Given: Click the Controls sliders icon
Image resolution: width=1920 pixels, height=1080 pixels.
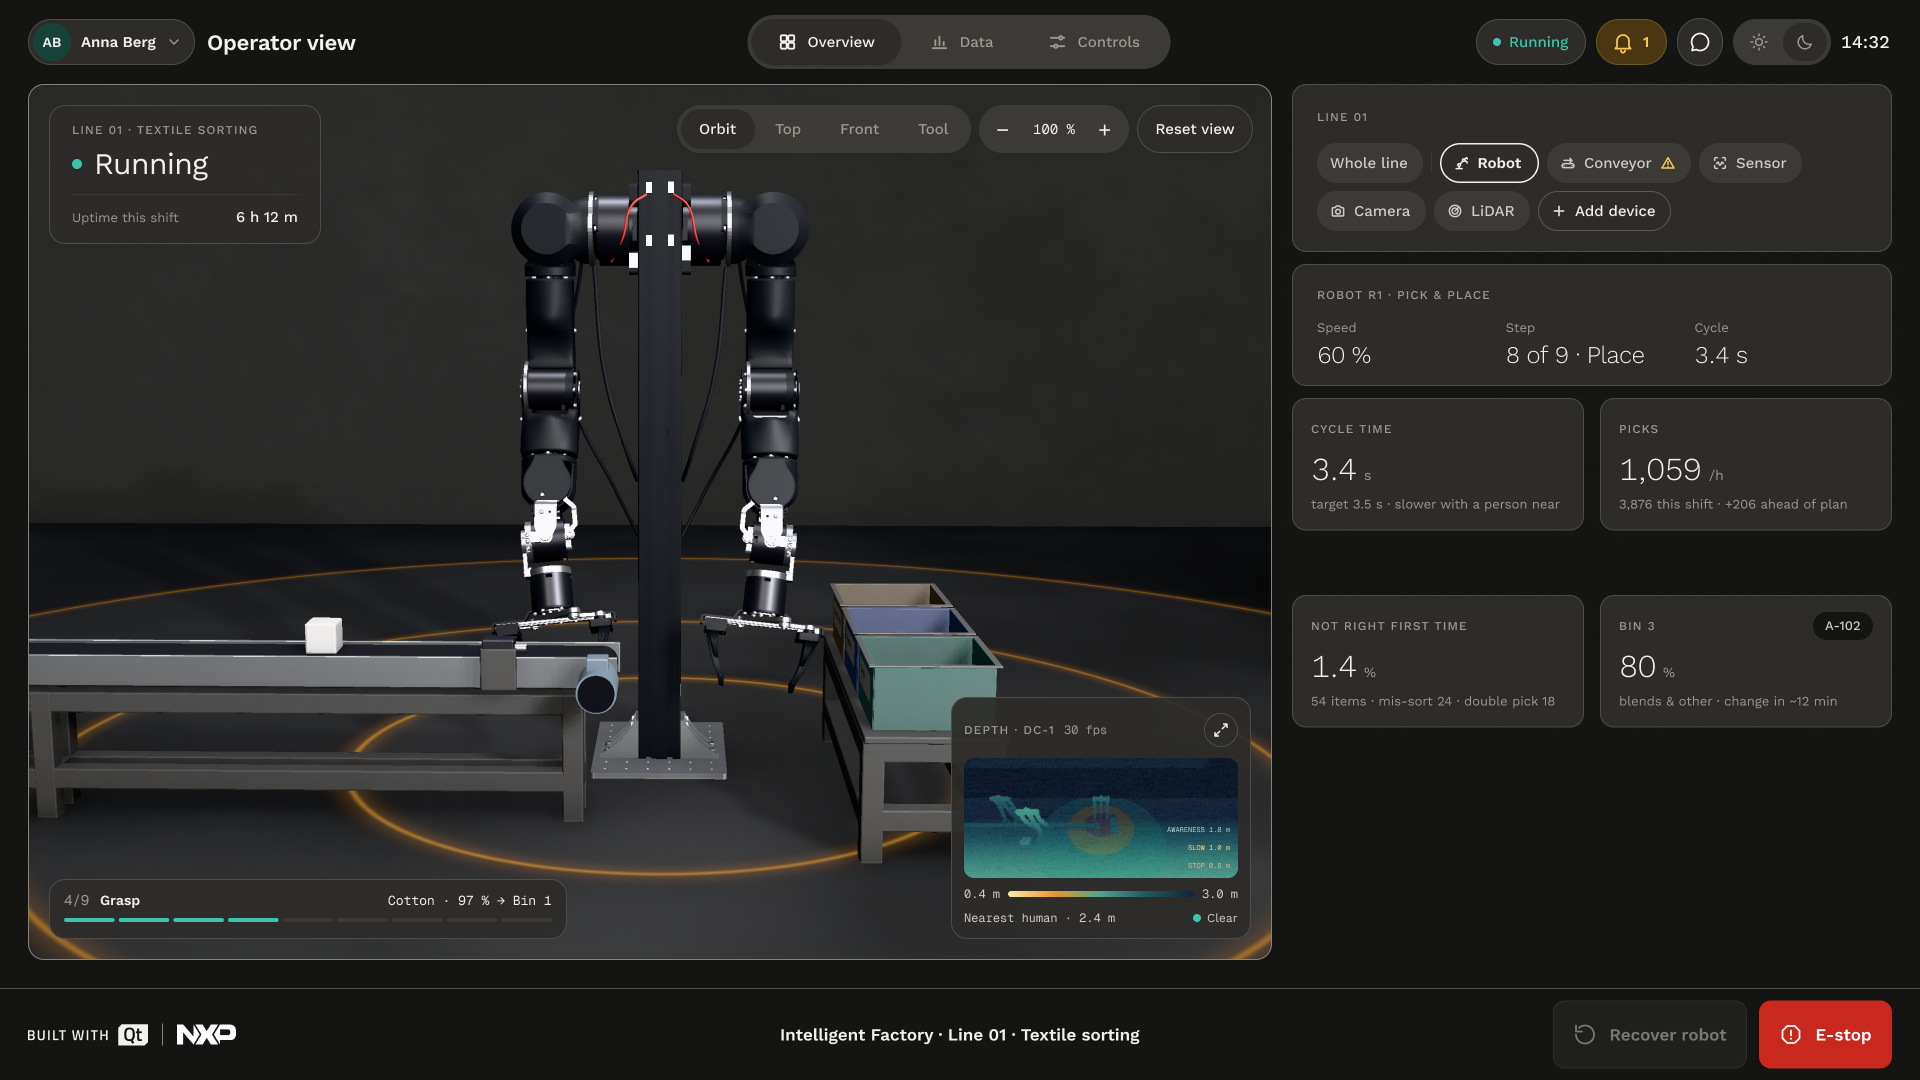Looking at the screenshot, I should tap(1057, 42).
